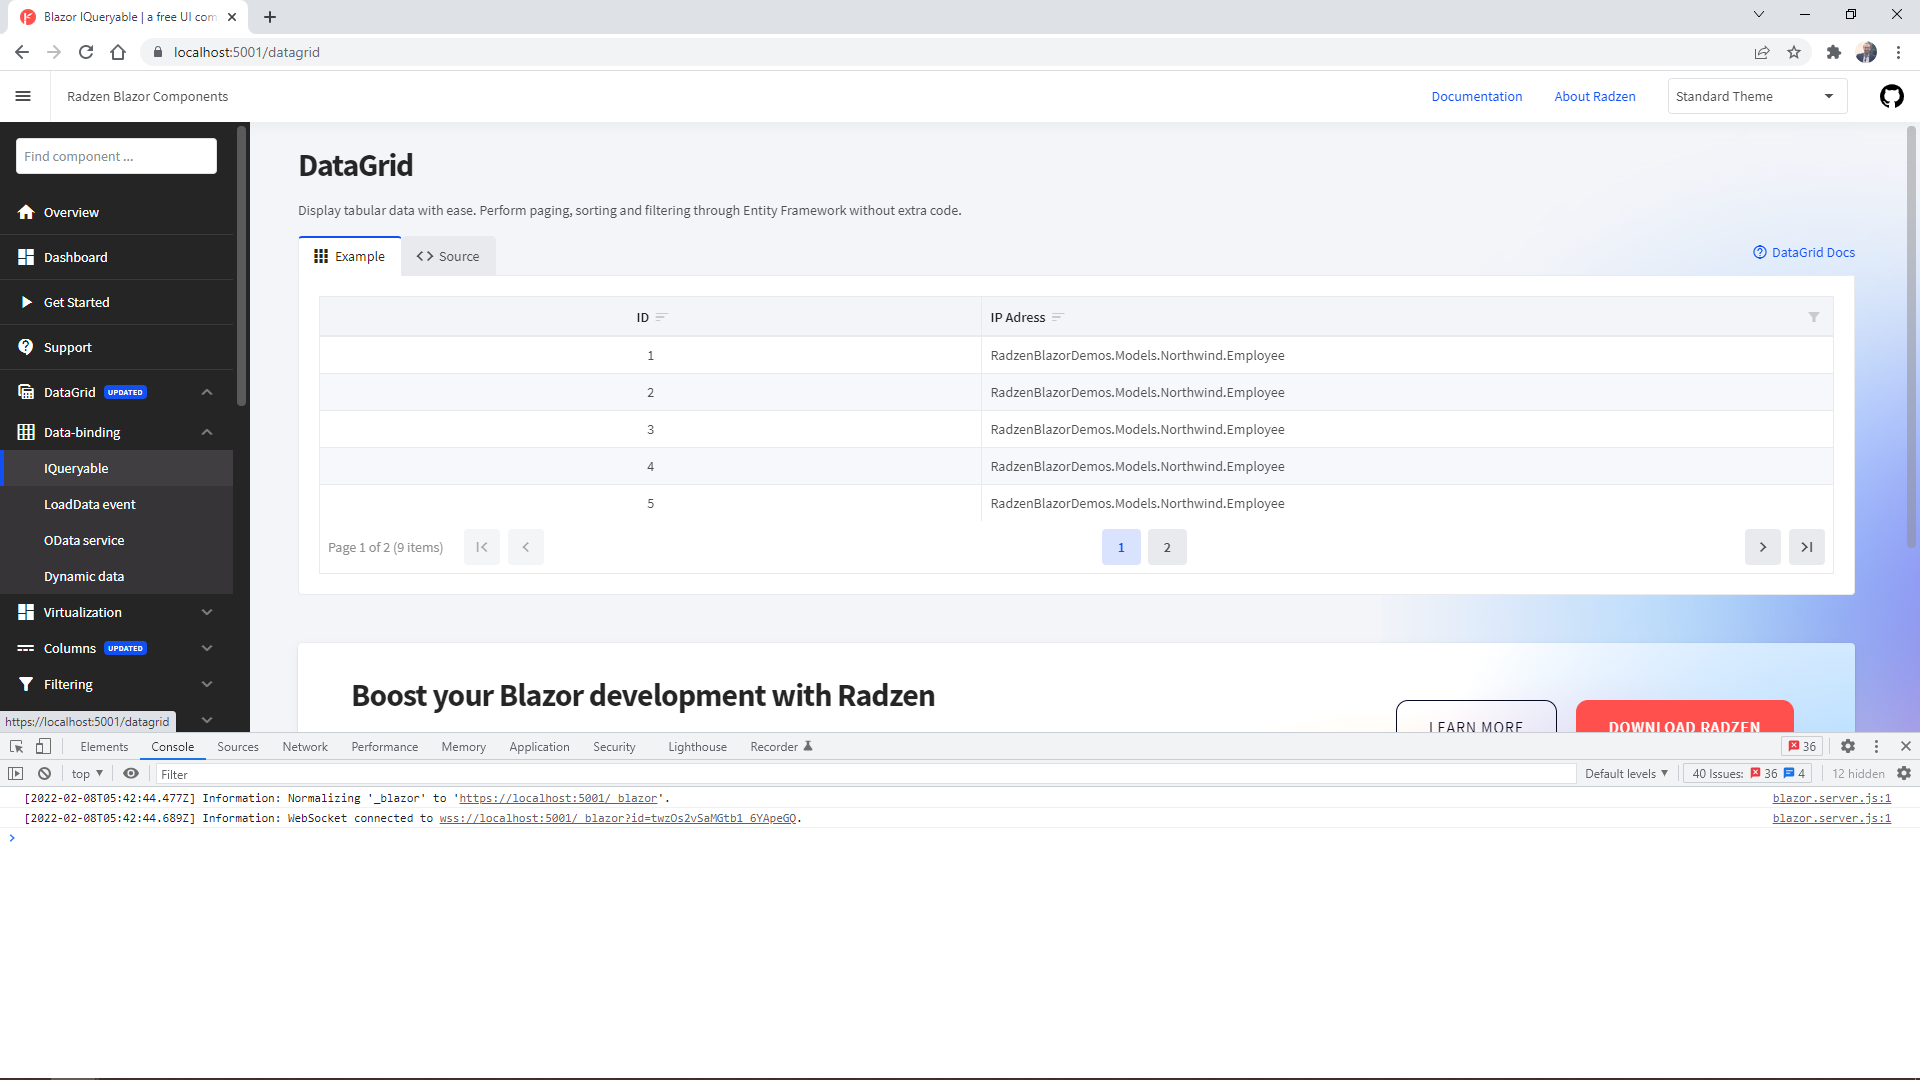Open DevTools more options menu
The height and width of the screenshot is (1080, 1920).
click(x=1876, y=746)
